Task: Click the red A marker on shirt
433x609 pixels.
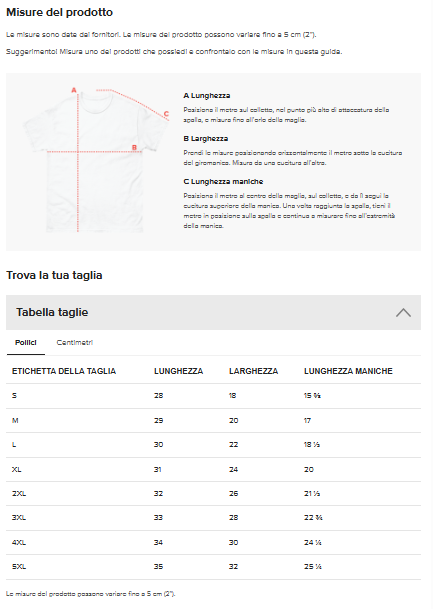Action: coord(74,90)
